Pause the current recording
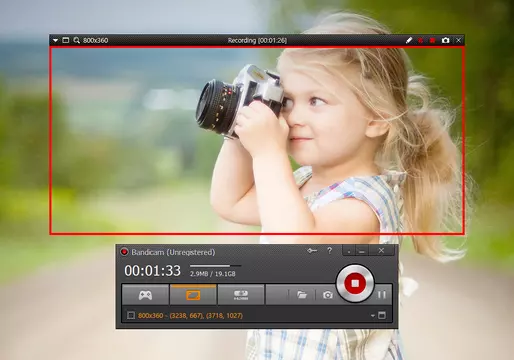This screenshot has width=514, height=360. 382,295
